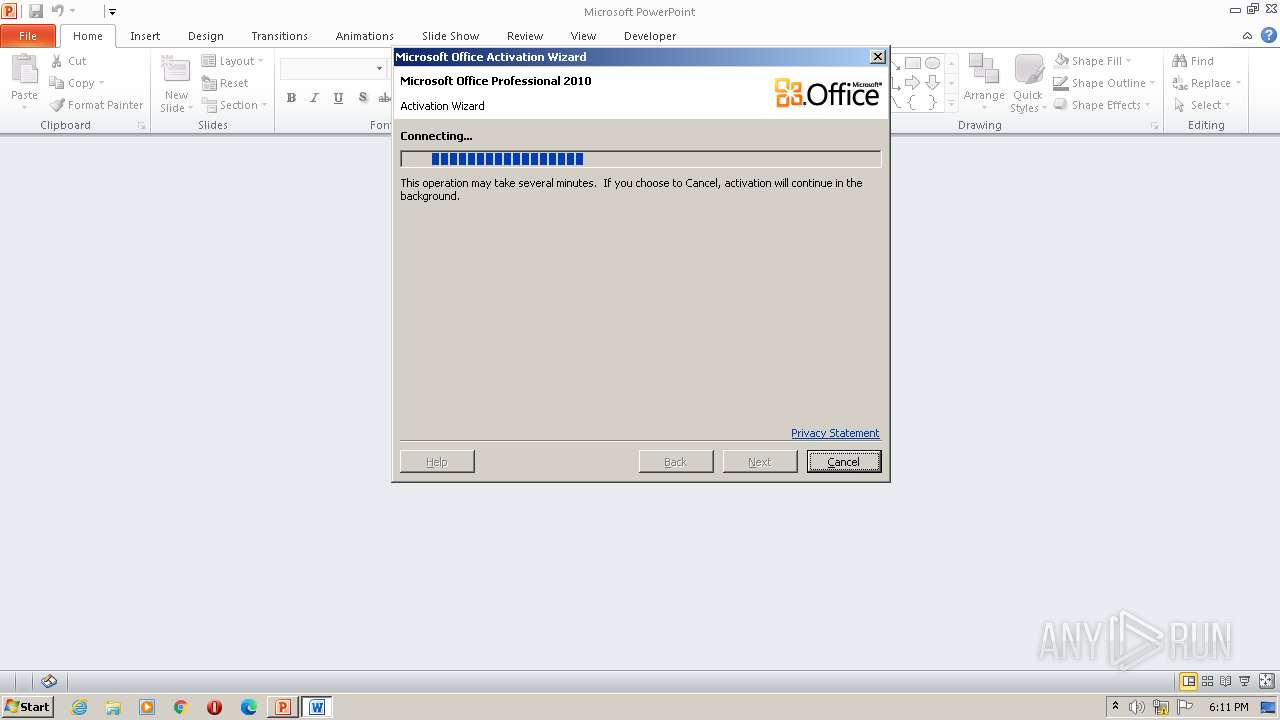The width and height of the screenshot is (1280, 720).
Task: Select the down arrow shape
Action: pos(932,82)
